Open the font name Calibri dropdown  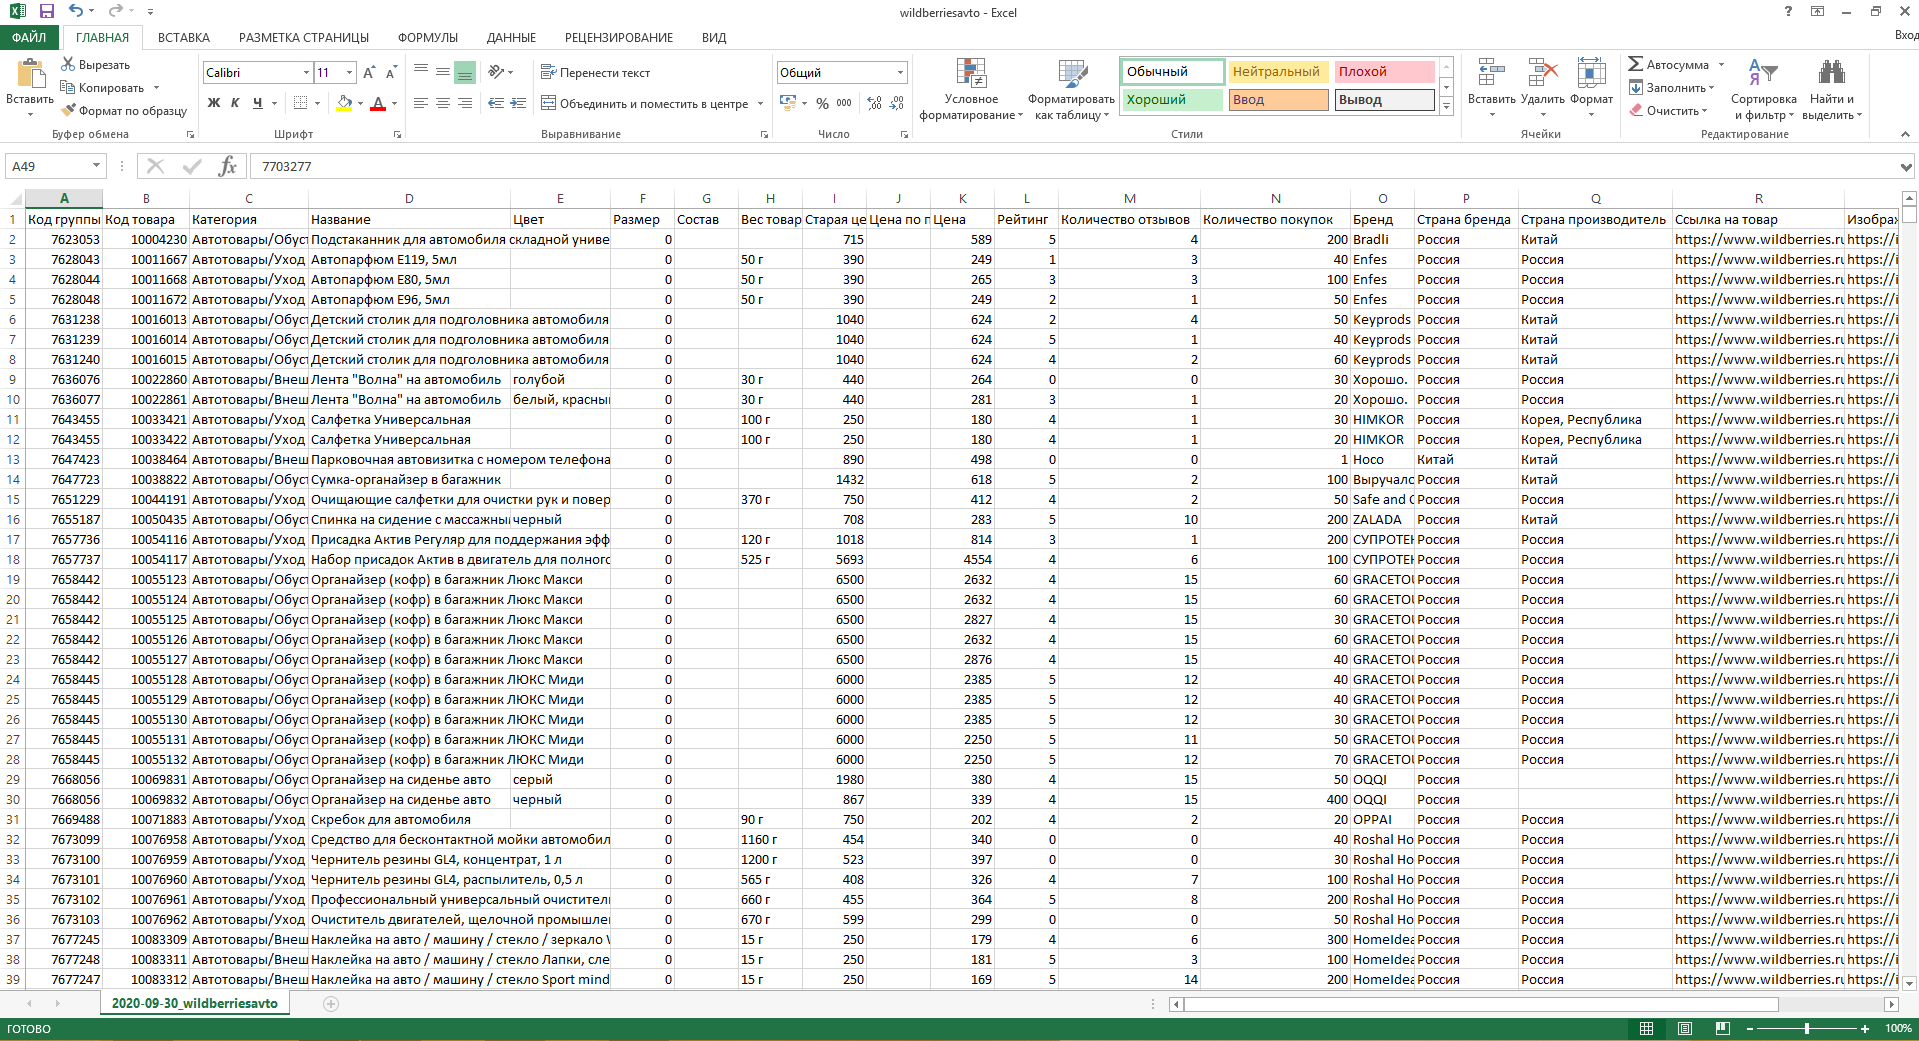[306, 73]
